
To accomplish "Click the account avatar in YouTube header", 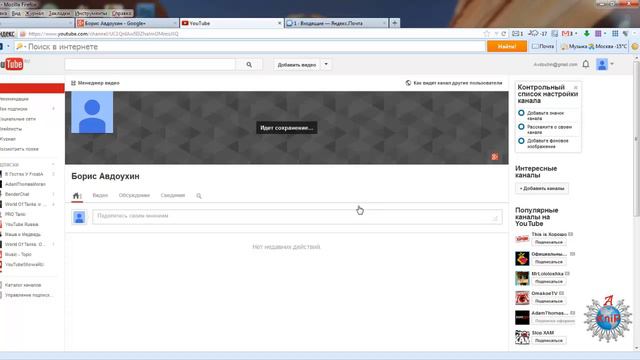I will [x=602, y=64].
